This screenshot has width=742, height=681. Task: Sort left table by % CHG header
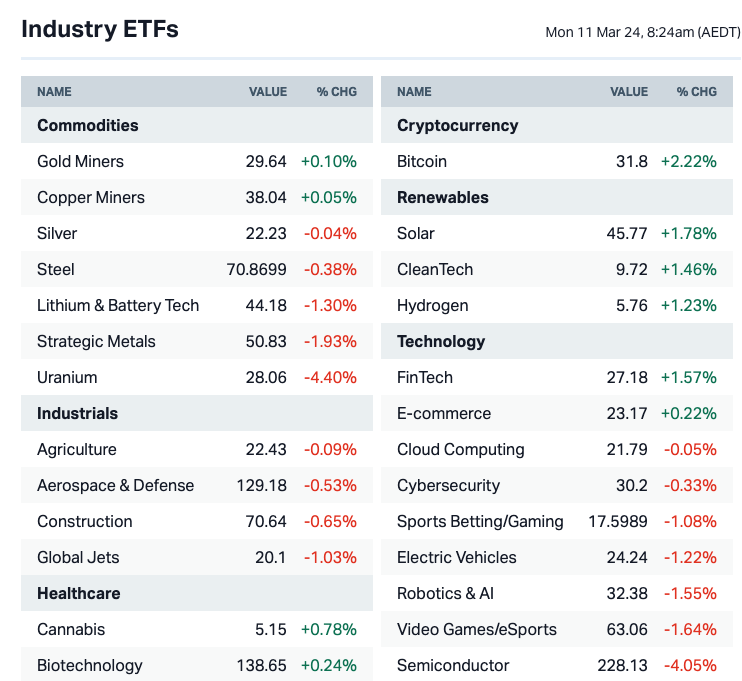(x=336, y=92)
